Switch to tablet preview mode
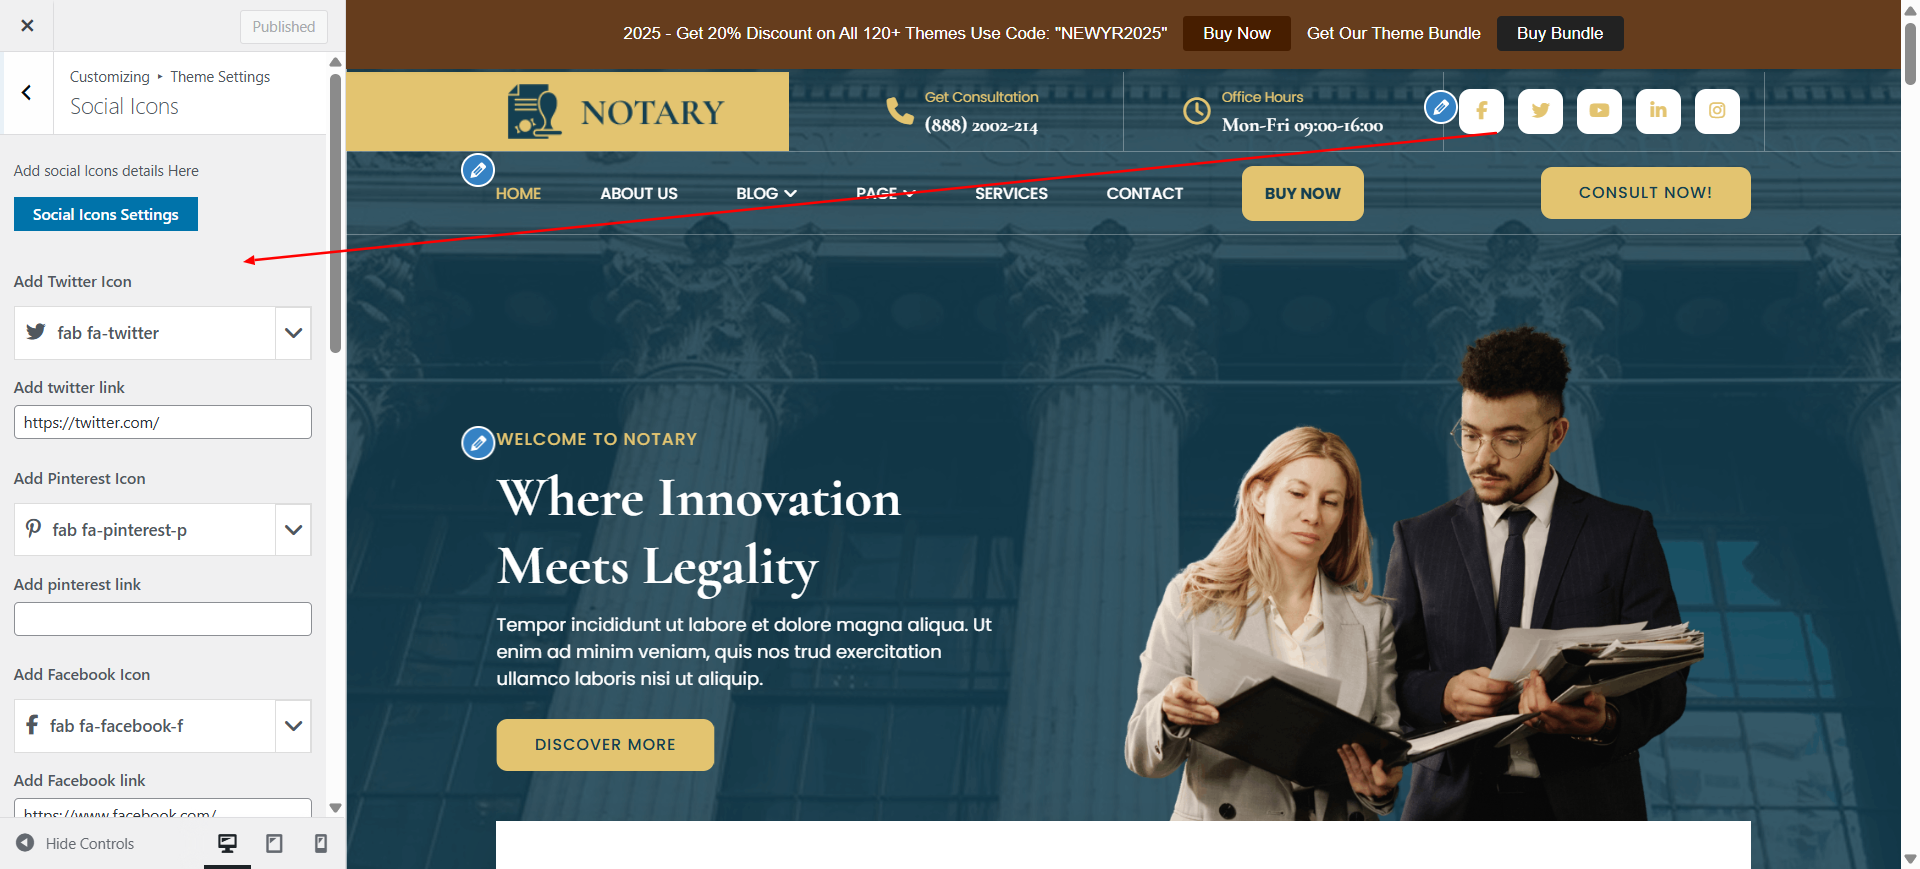This screenshot has width=1920, height=869. 274,843
